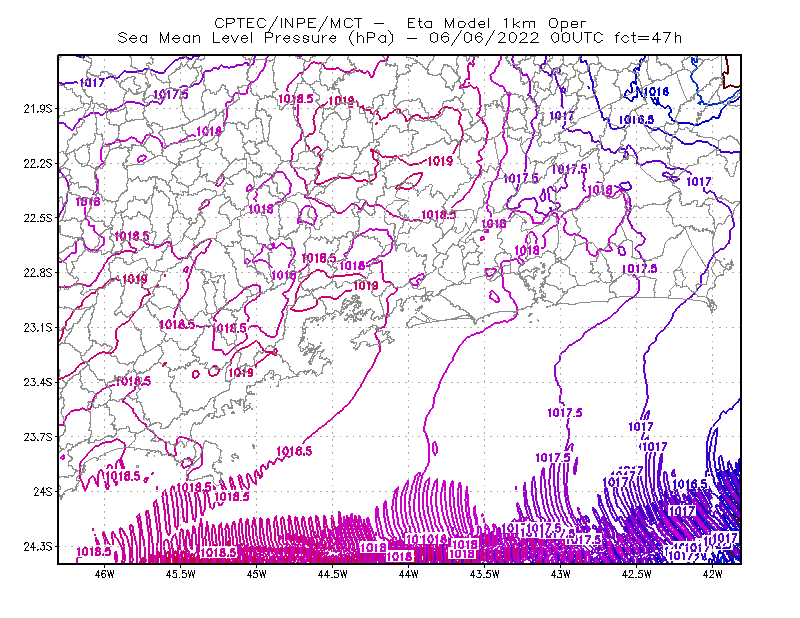Select the 42W longitude axis label

(x=712, y=574)
